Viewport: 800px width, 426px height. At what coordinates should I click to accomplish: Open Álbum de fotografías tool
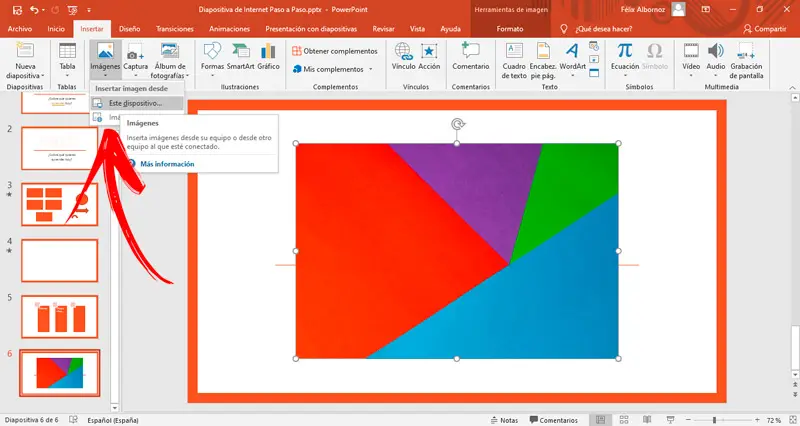pyautogui.click(x=170, y=60)
